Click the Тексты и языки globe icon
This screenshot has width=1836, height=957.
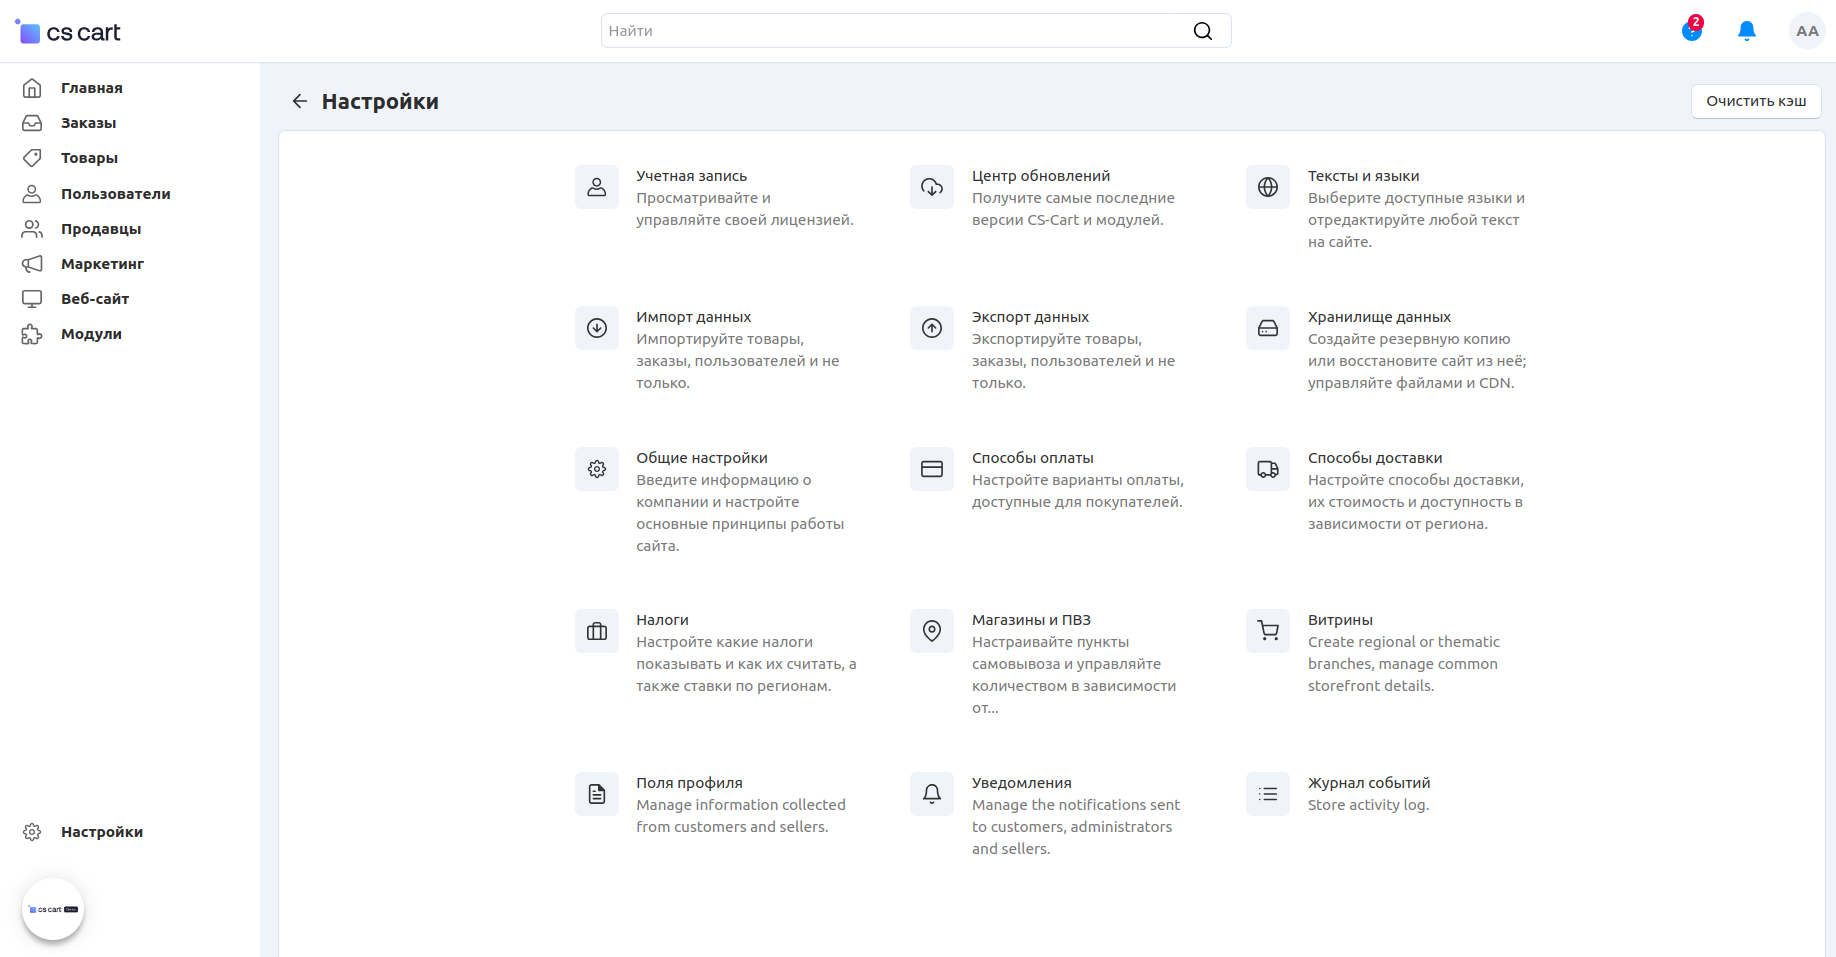click(x=1268, y=187)
